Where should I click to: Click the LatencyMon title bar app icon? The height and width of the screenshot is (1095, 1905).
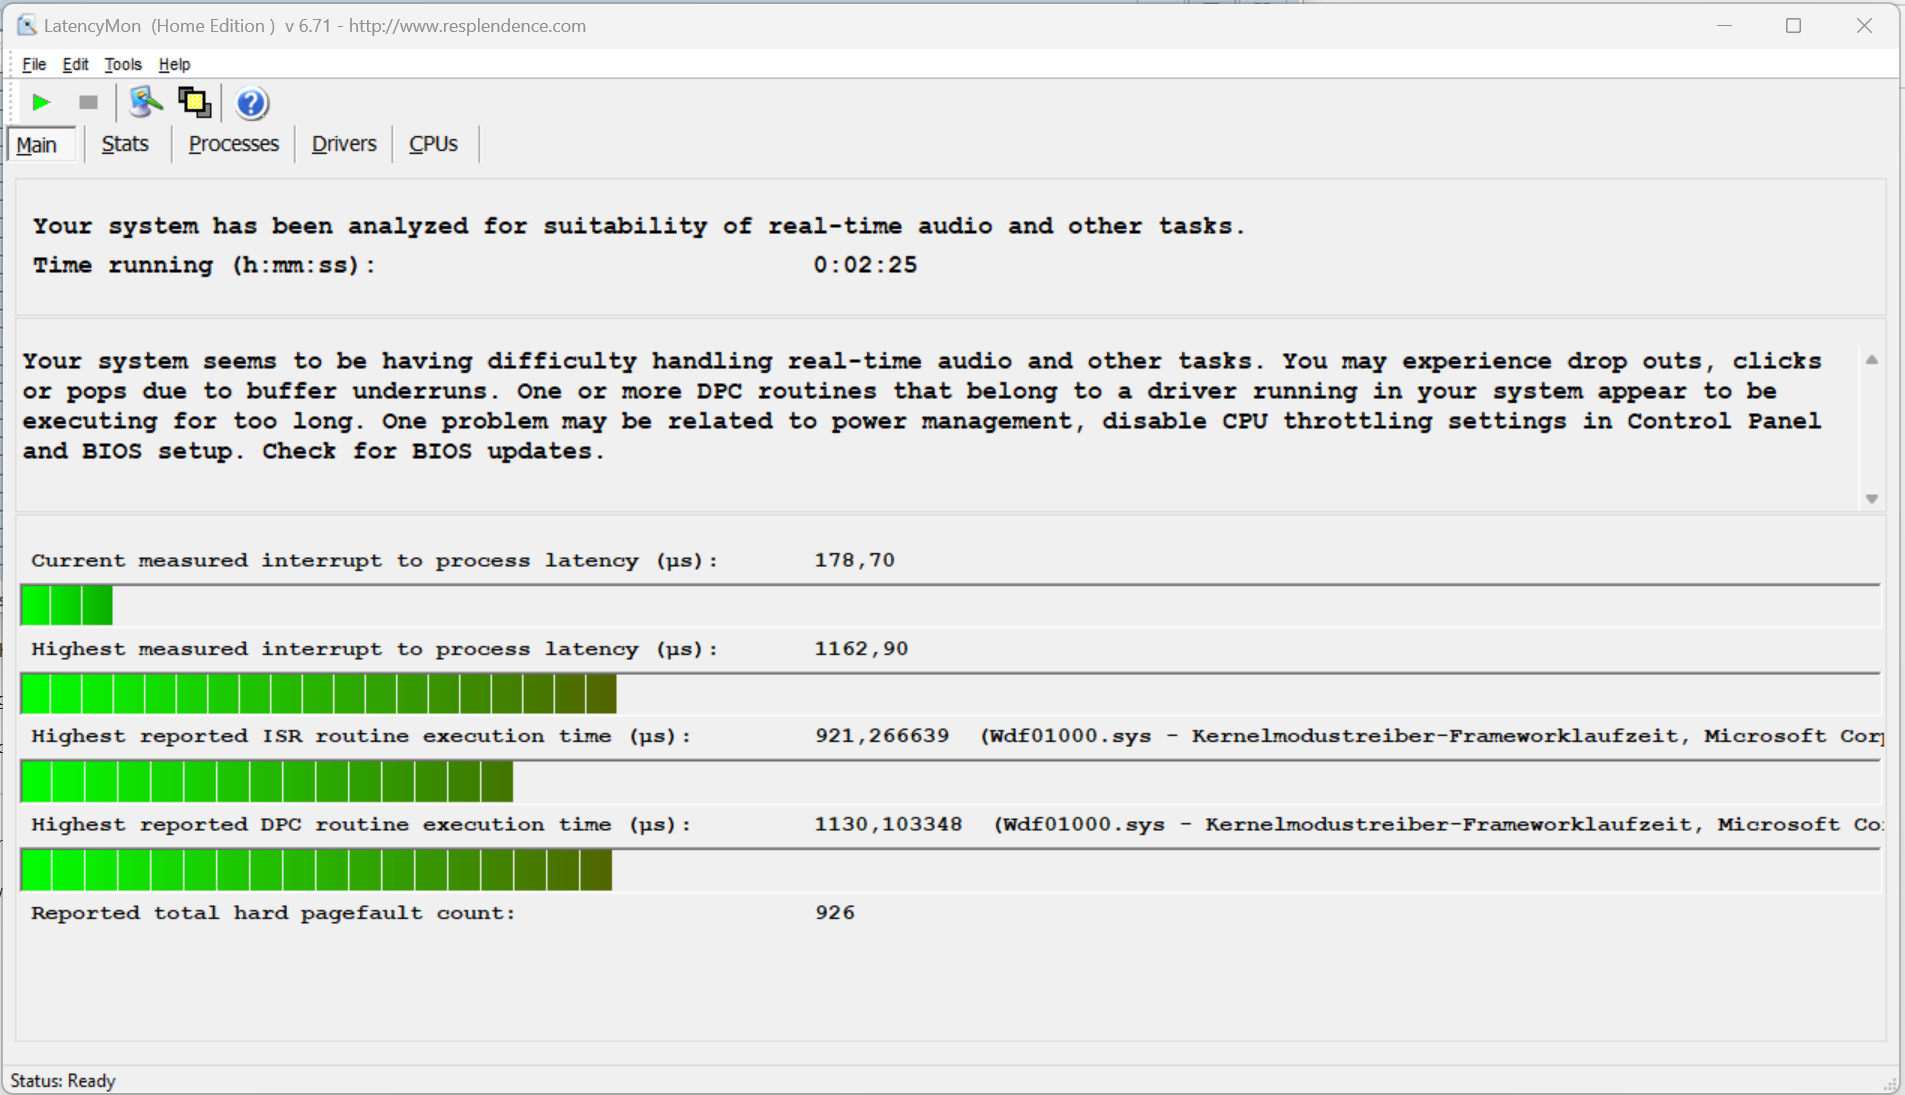click(x=26, y=26)
